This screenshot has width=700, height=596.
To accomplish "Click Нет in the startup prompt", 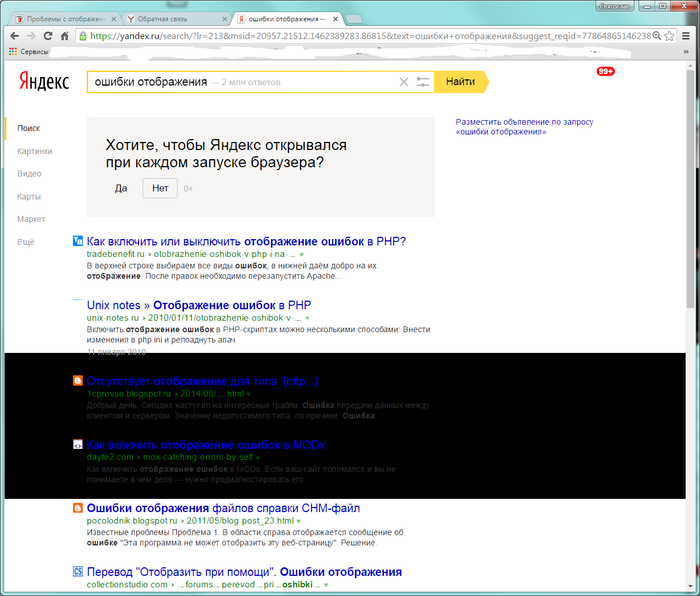I will pyautogui.click(x=160, y=188).
